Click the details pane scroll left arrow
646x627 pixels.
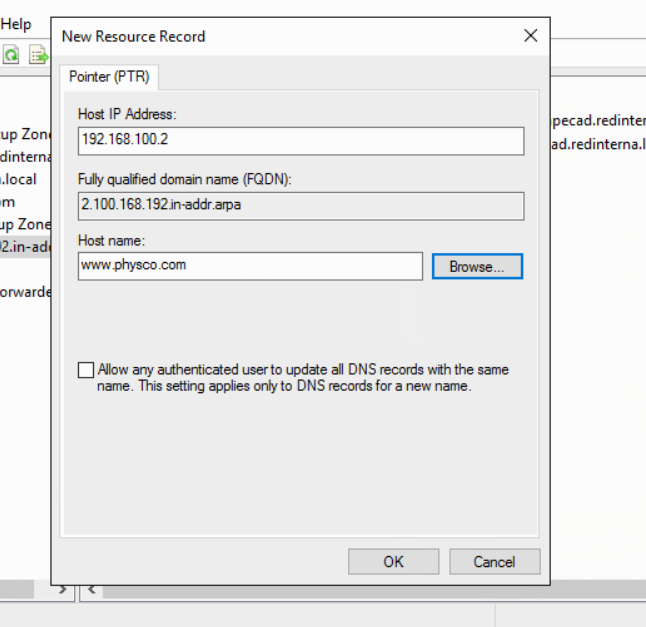click(91, 589)
